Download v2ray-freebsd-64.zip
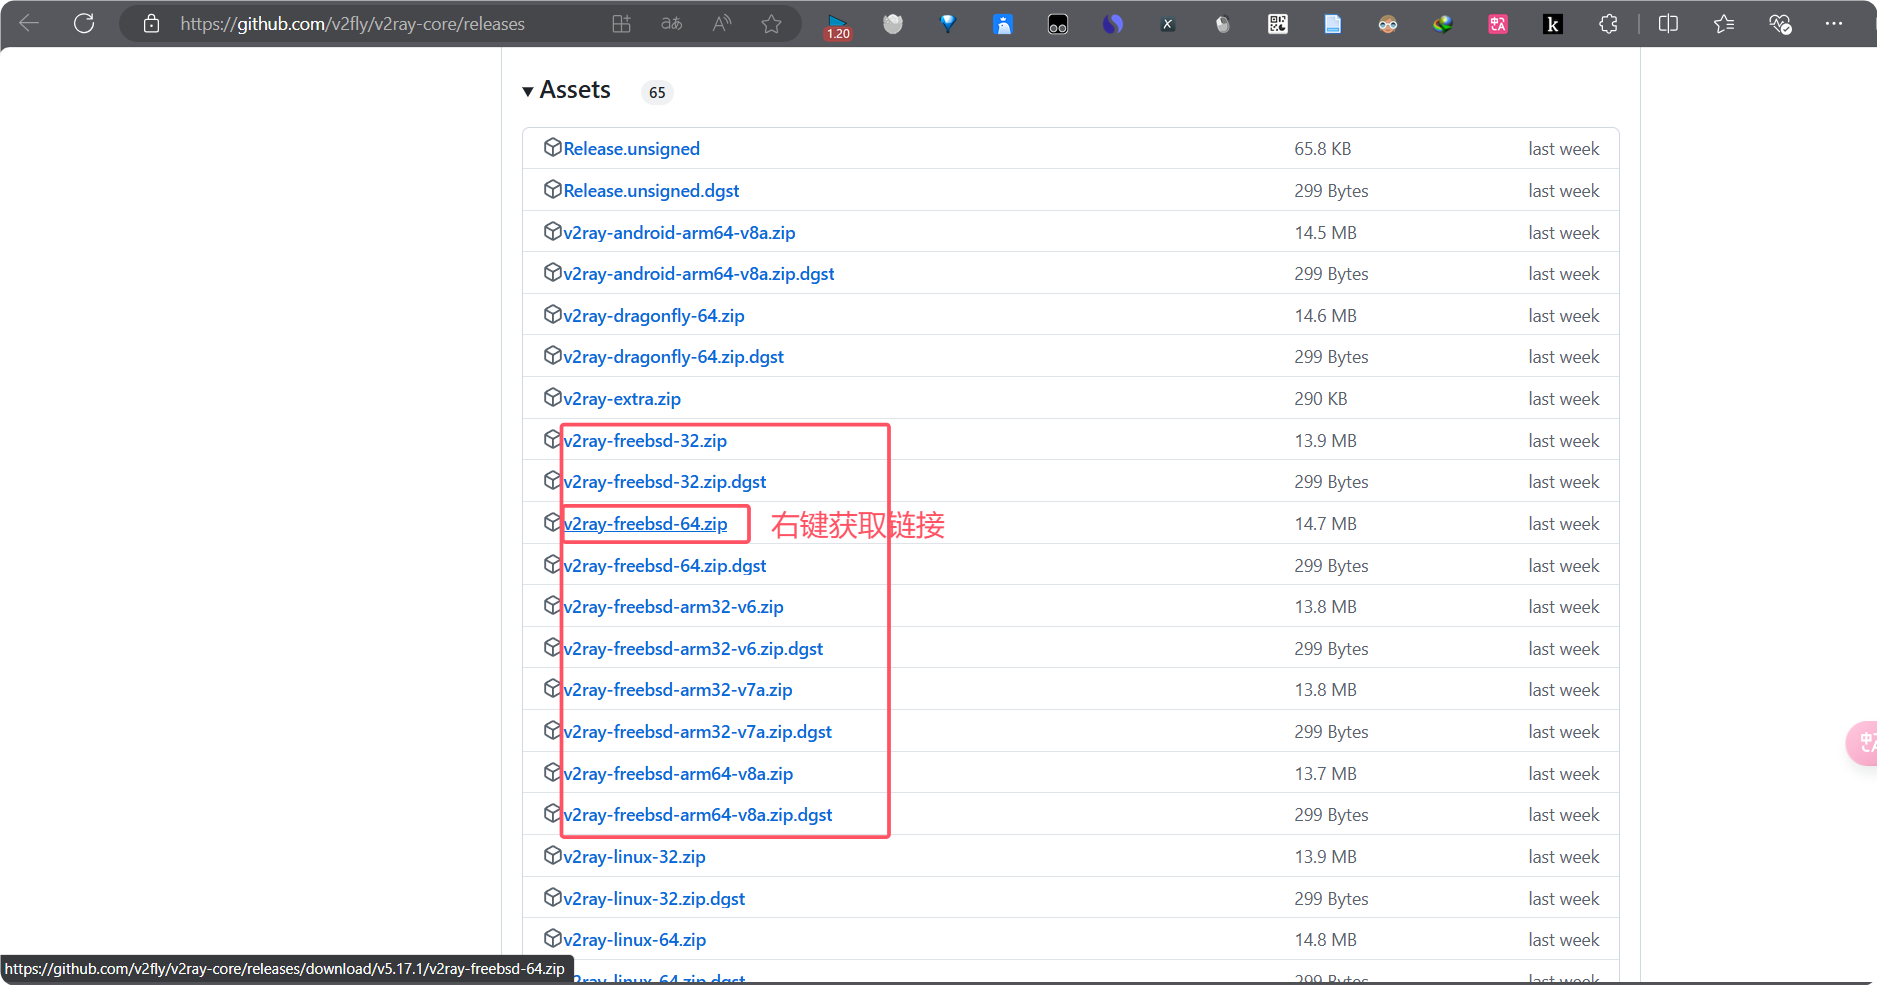 [x=645, y=524]
